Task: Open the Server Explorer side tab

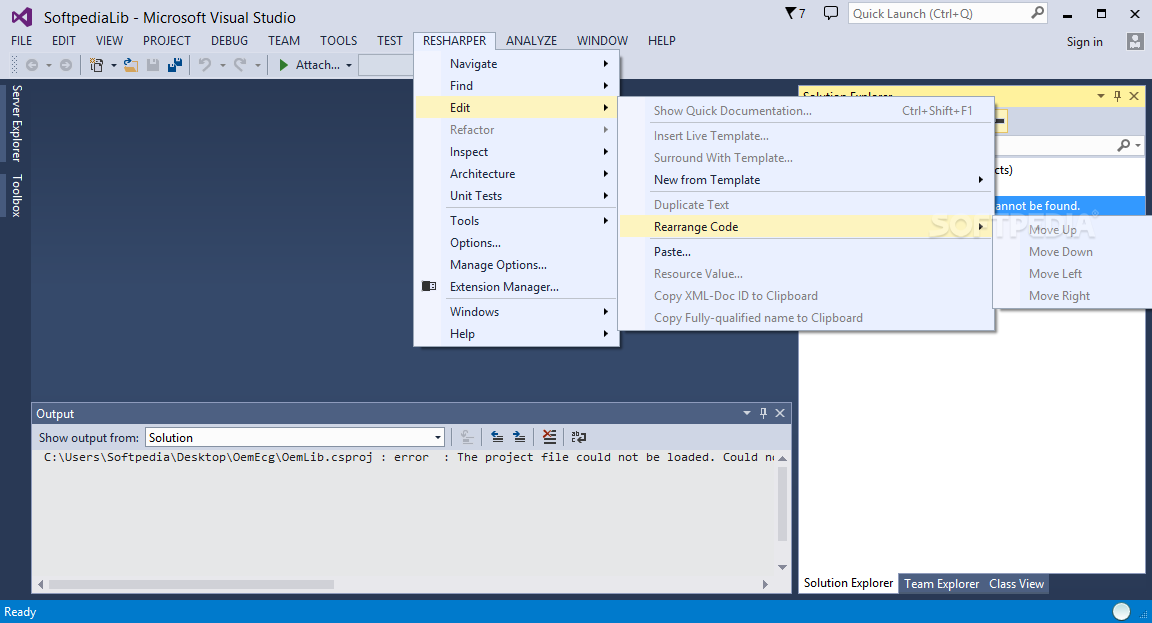Action: [x=16, y=123]
